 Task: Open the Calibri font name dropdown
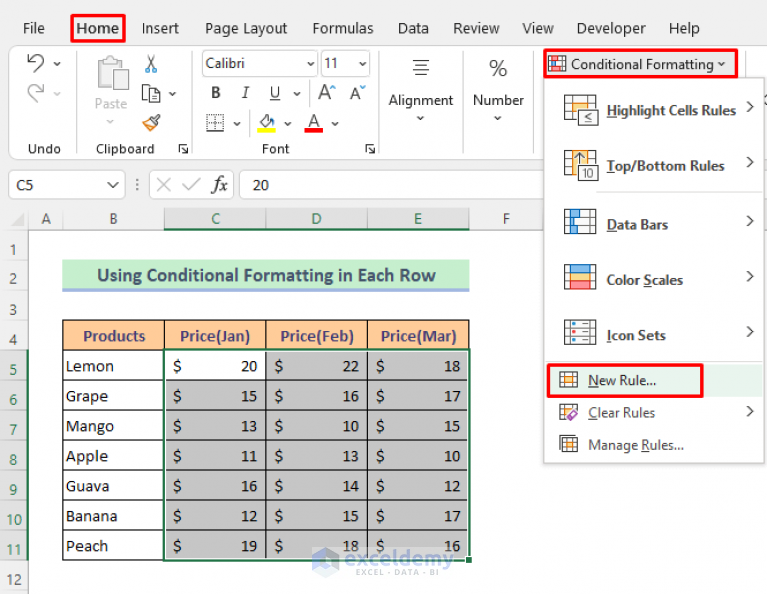point(310,64)
